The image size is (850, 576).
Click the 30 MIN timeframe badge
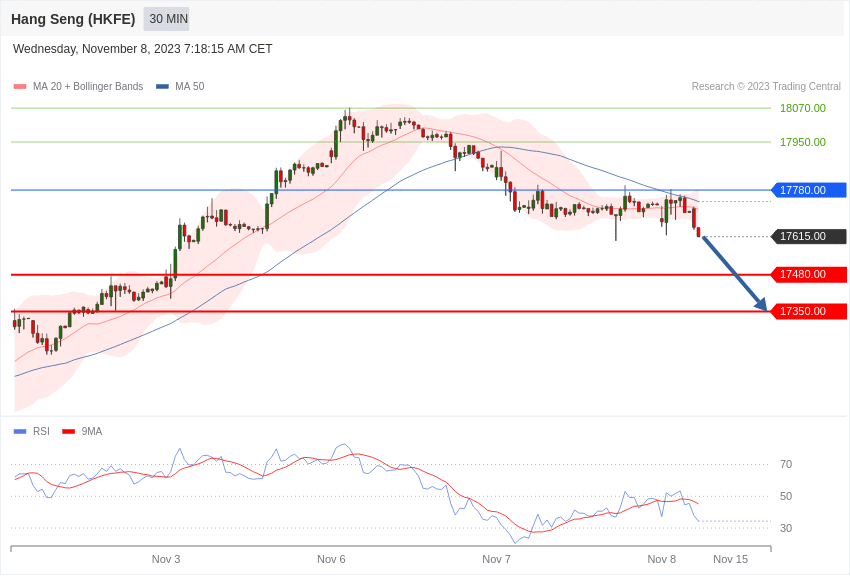166,19
